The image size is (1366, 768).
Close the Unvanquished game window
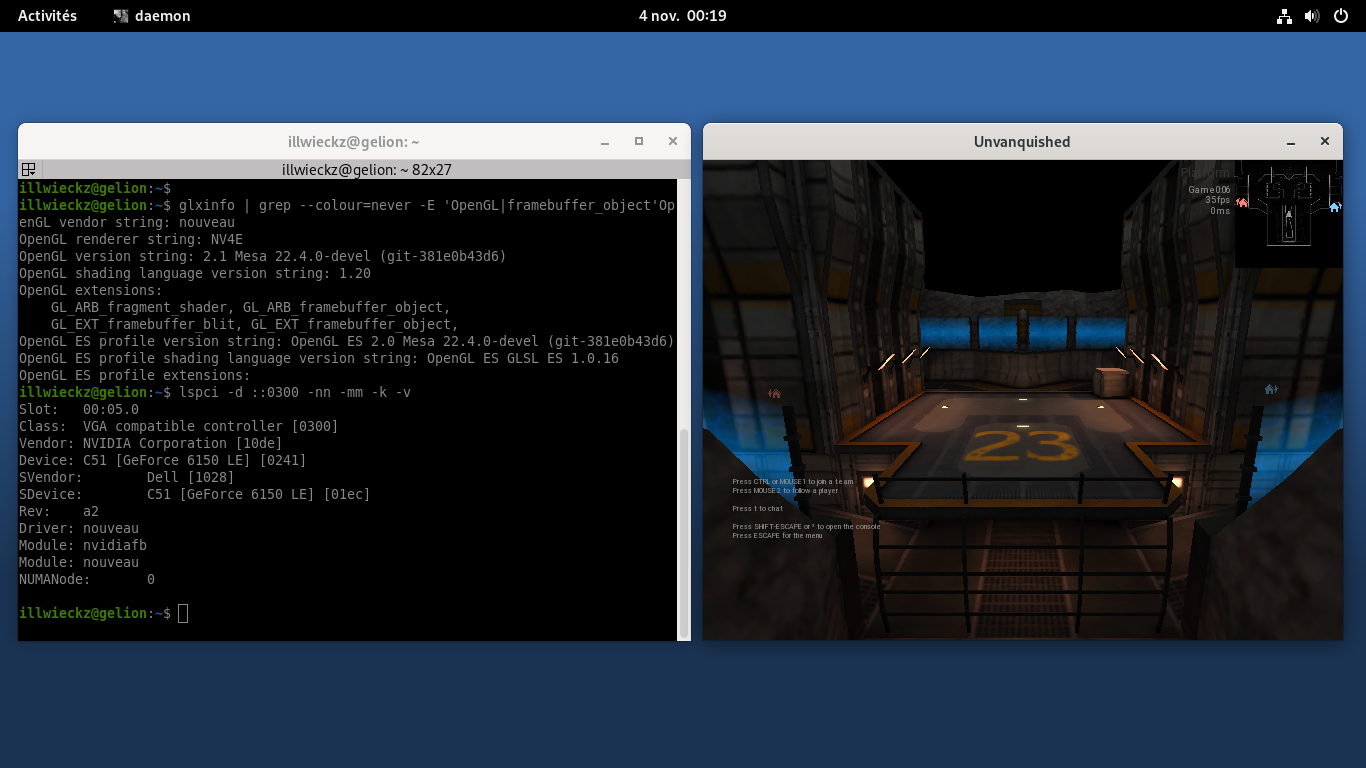coord(1326,142)
